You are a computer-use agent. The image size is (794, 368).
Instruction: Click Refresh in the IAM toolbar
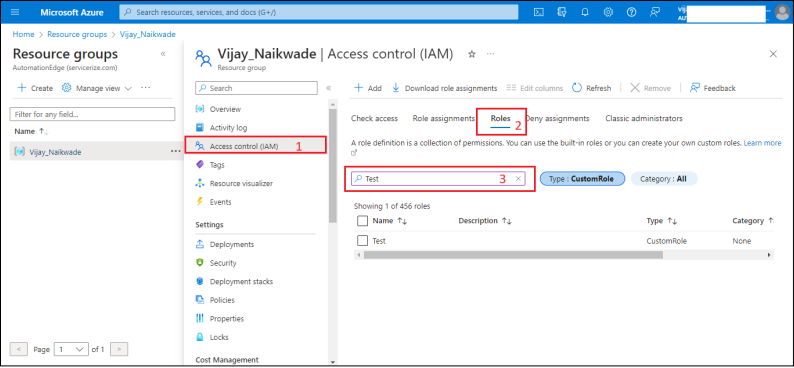coord(591,88)
